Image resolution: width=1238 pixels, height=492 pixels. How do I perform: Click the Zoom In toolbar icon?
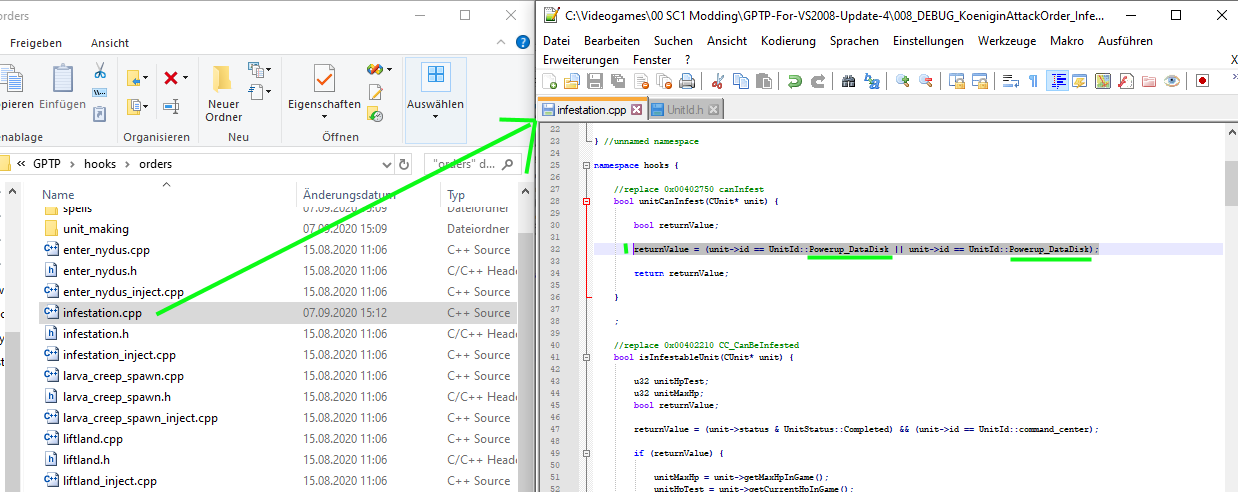point(902,81)
